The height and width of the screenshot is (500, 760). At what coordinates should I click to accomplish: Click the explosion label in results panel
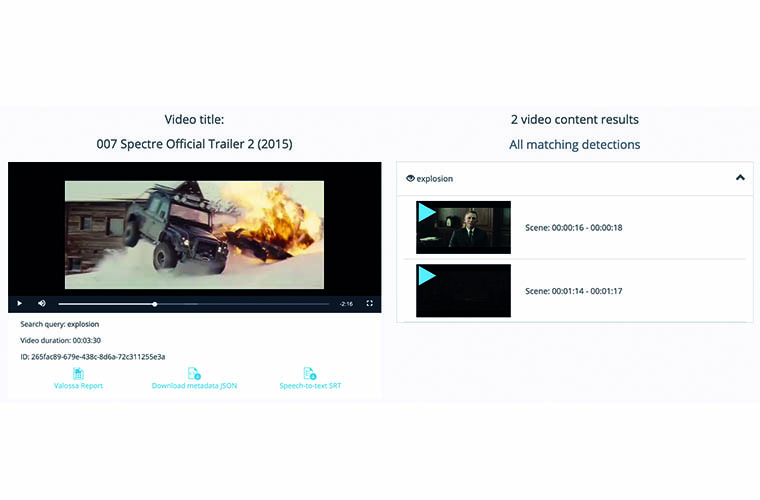click(x=435, y=179)
